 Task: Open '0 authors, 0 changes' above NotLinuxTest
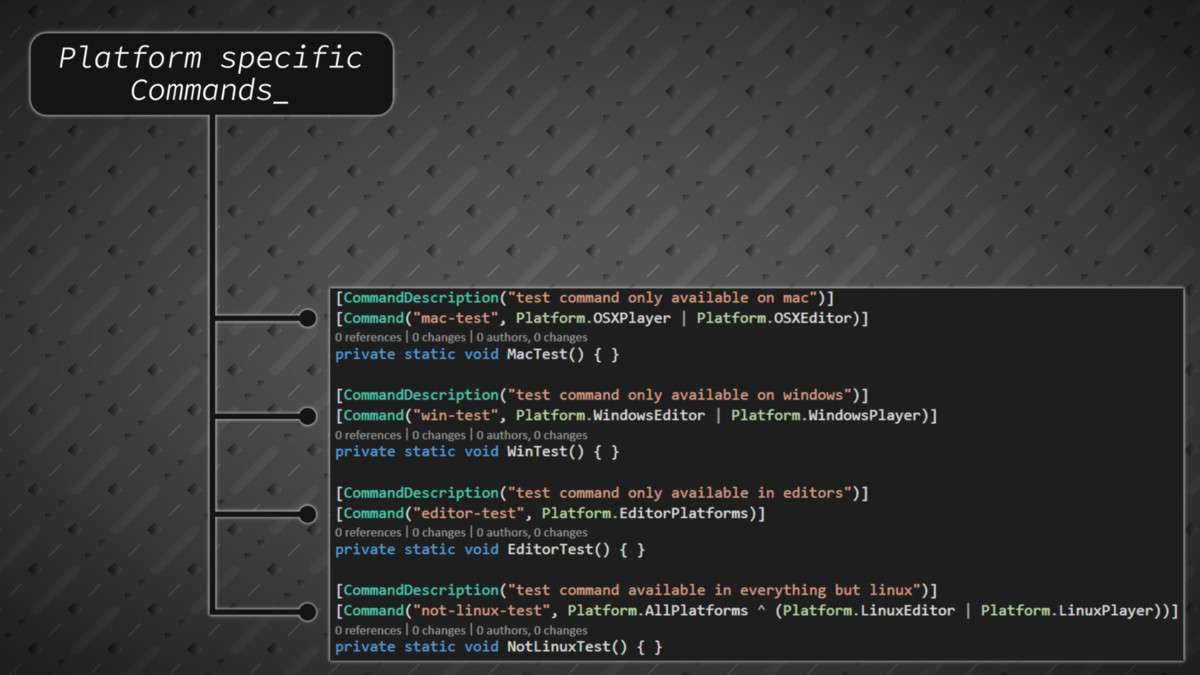(531, 631)
